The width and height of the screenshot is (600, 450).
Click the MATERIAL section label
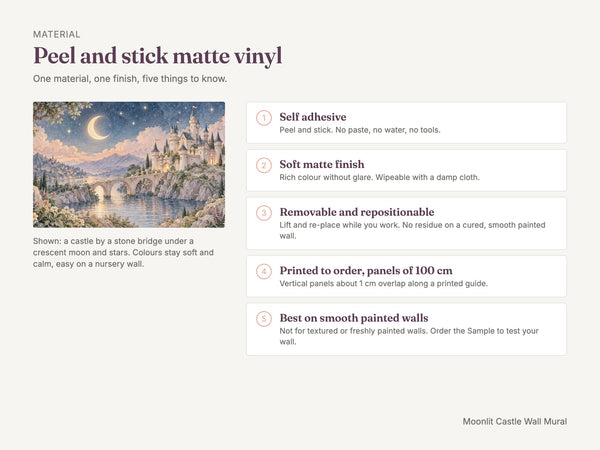[x=57, y=34]
